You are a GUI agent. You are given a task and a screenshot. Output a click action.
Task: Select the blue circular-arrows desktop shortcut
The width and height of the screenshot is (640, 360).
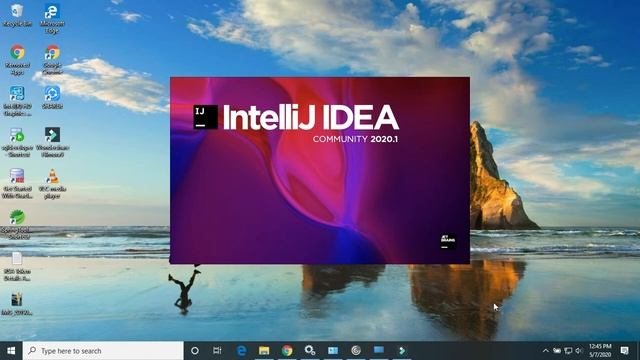[x=52, y=97]
